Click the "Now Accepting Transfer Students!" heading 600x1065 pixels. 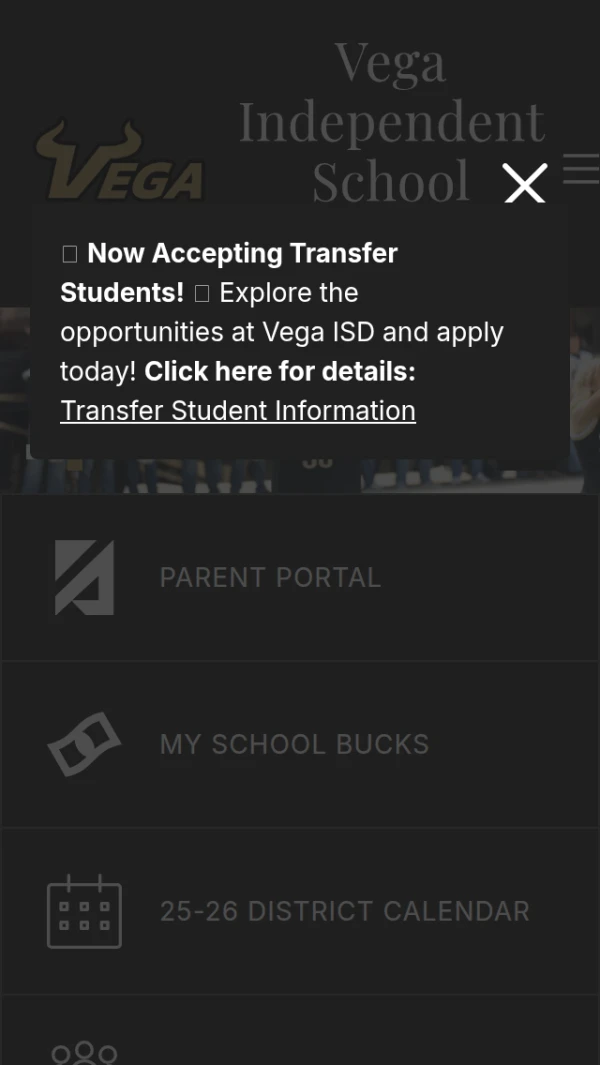(242, 254)
